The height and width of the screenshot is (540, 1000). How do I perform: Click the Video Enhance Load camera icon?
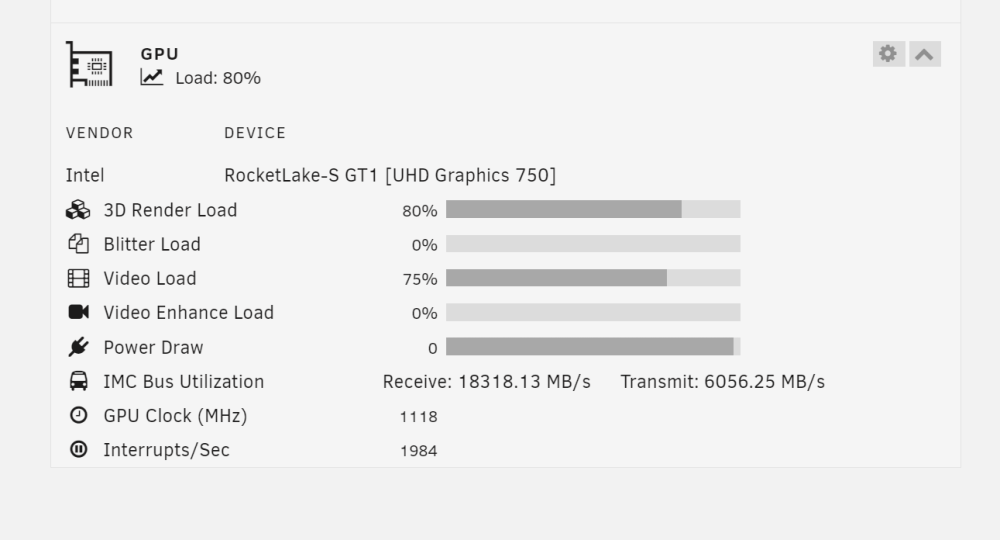[x=78, y=312]
